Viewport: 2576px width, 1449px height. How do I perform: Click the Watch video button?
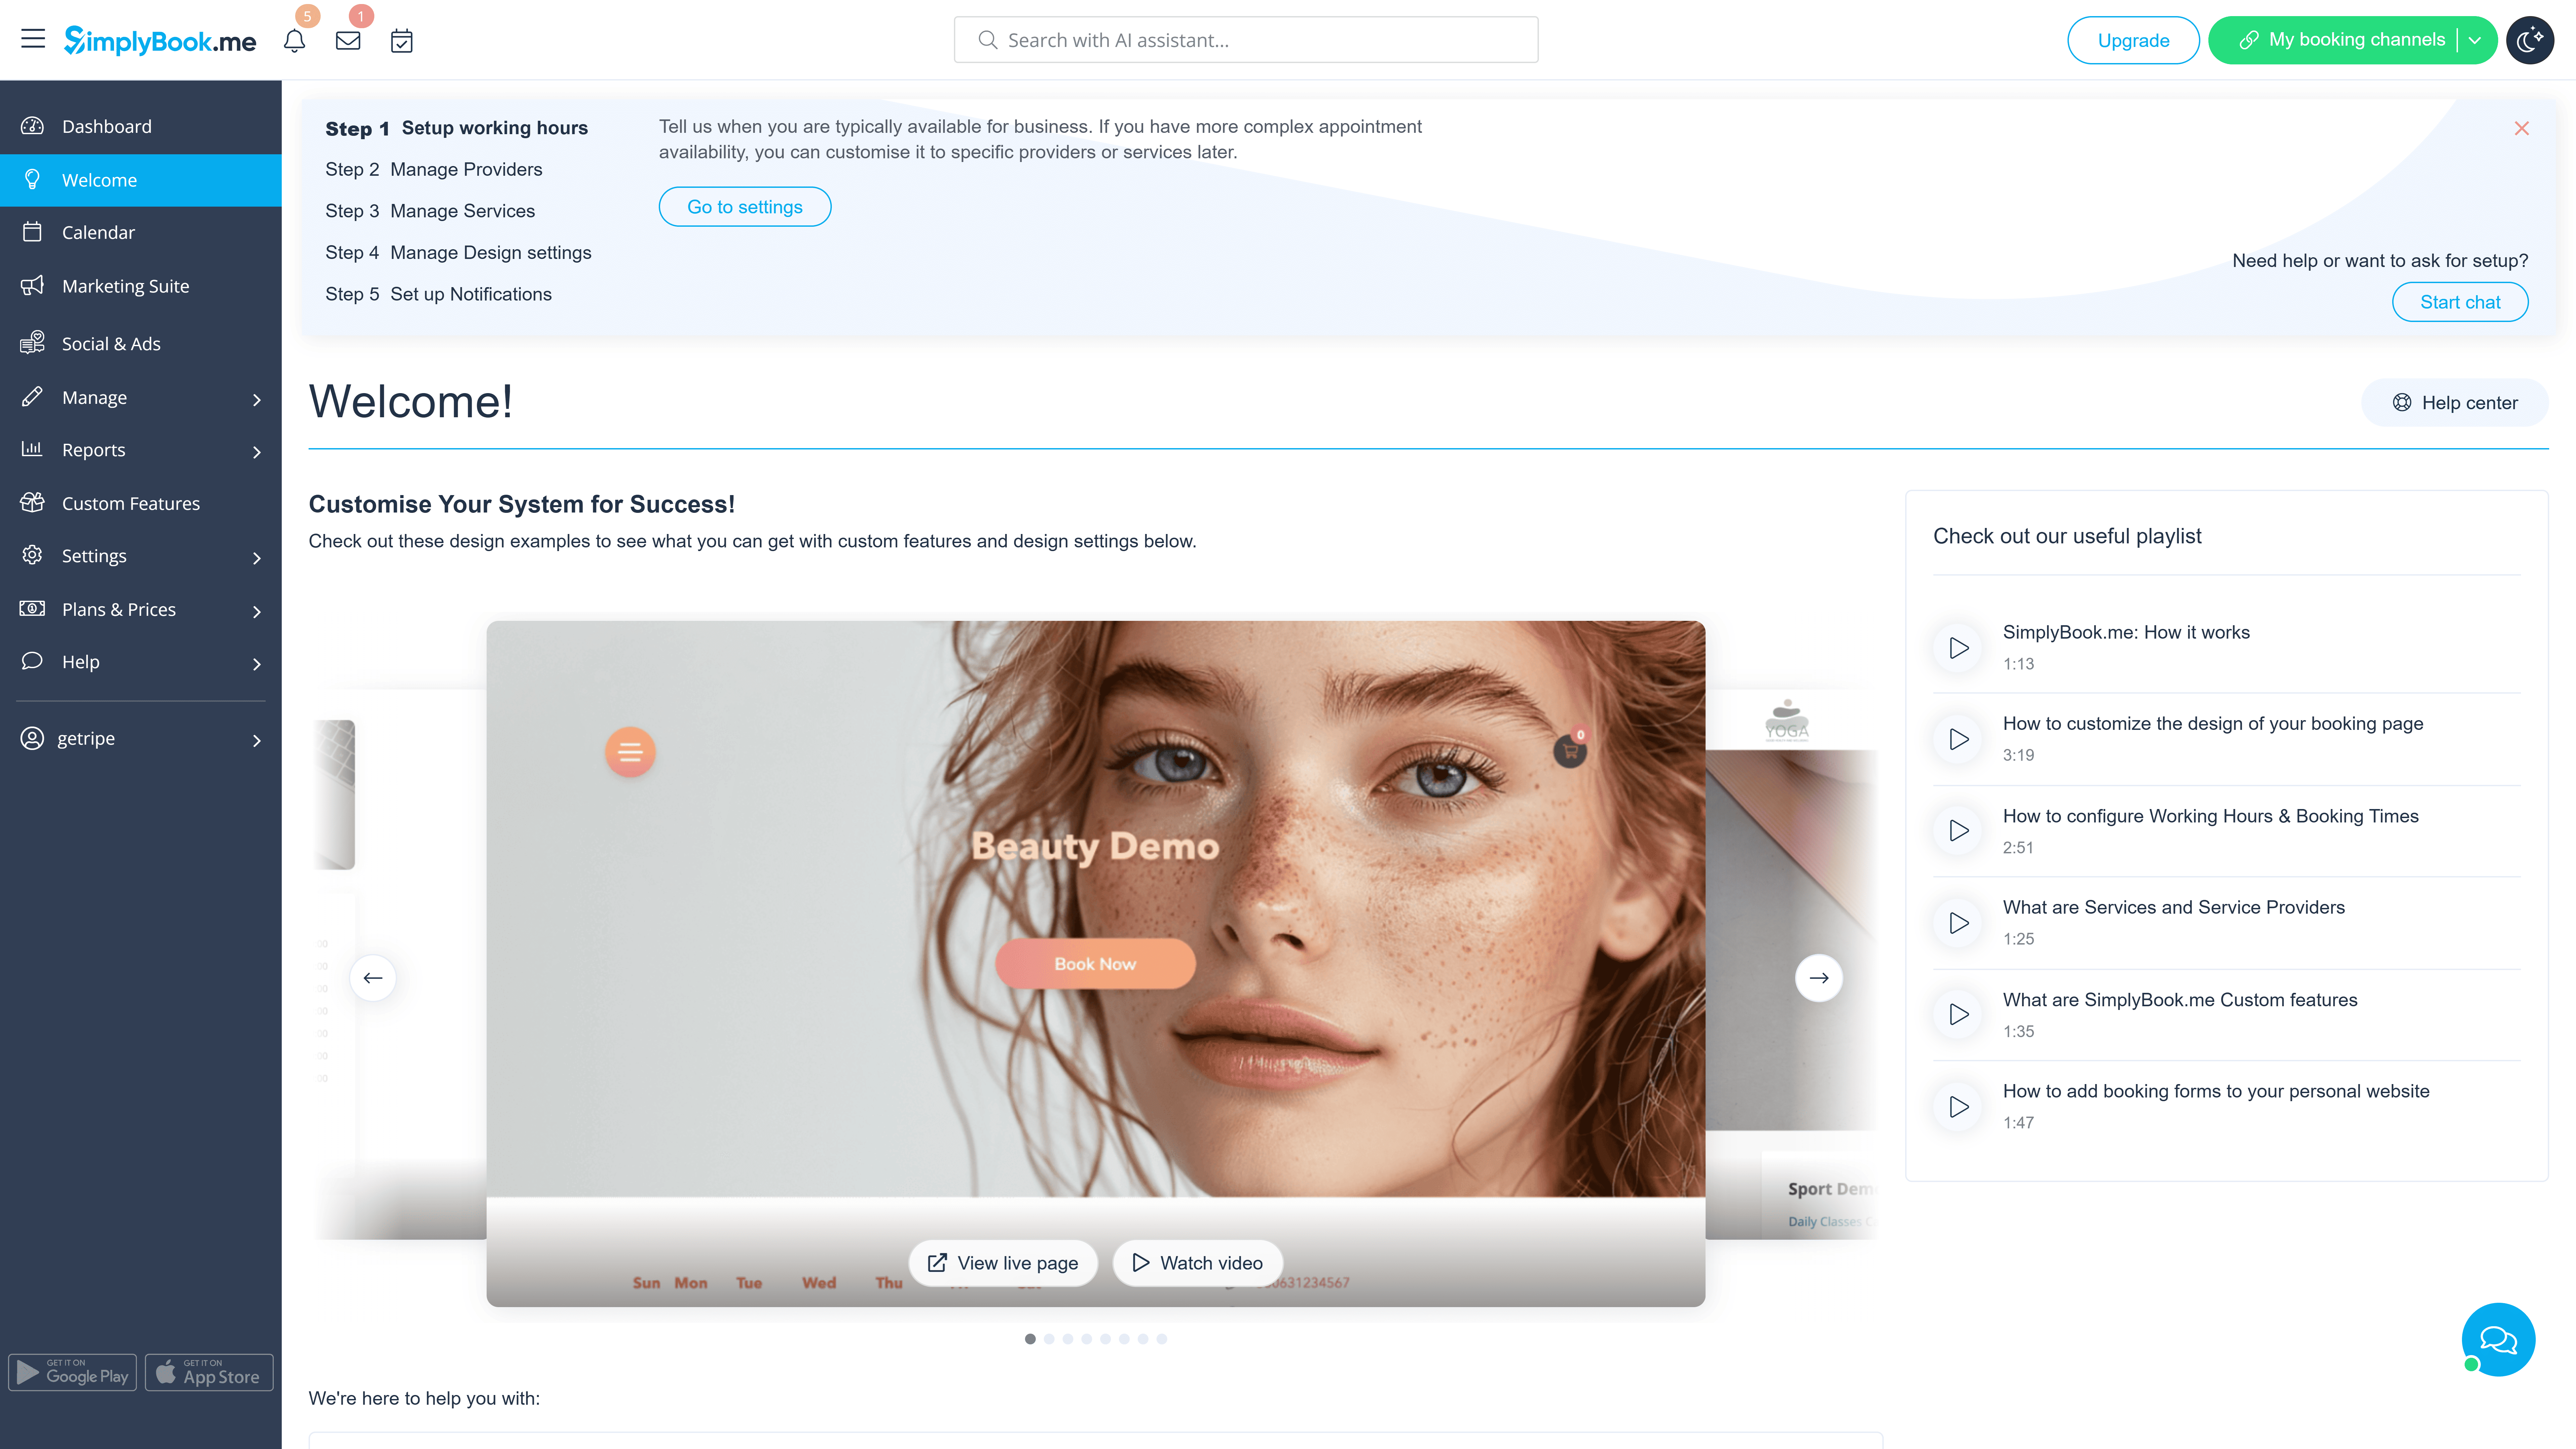point(1198,1263)
